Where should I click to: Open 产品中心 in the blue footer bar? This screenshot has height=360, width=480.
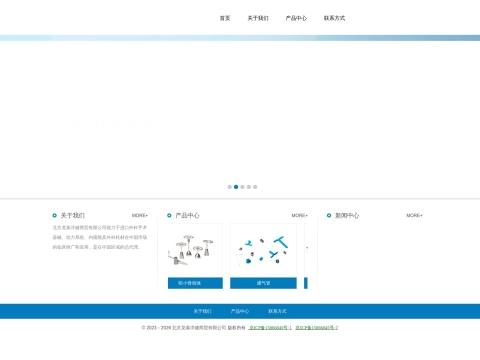pos(240,311)
